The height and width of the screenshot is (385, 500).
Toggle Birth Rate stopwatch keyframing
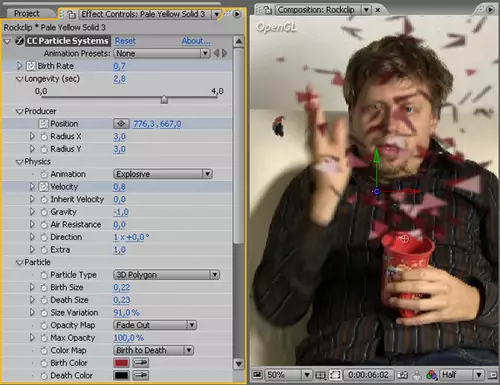coord(31,66)
